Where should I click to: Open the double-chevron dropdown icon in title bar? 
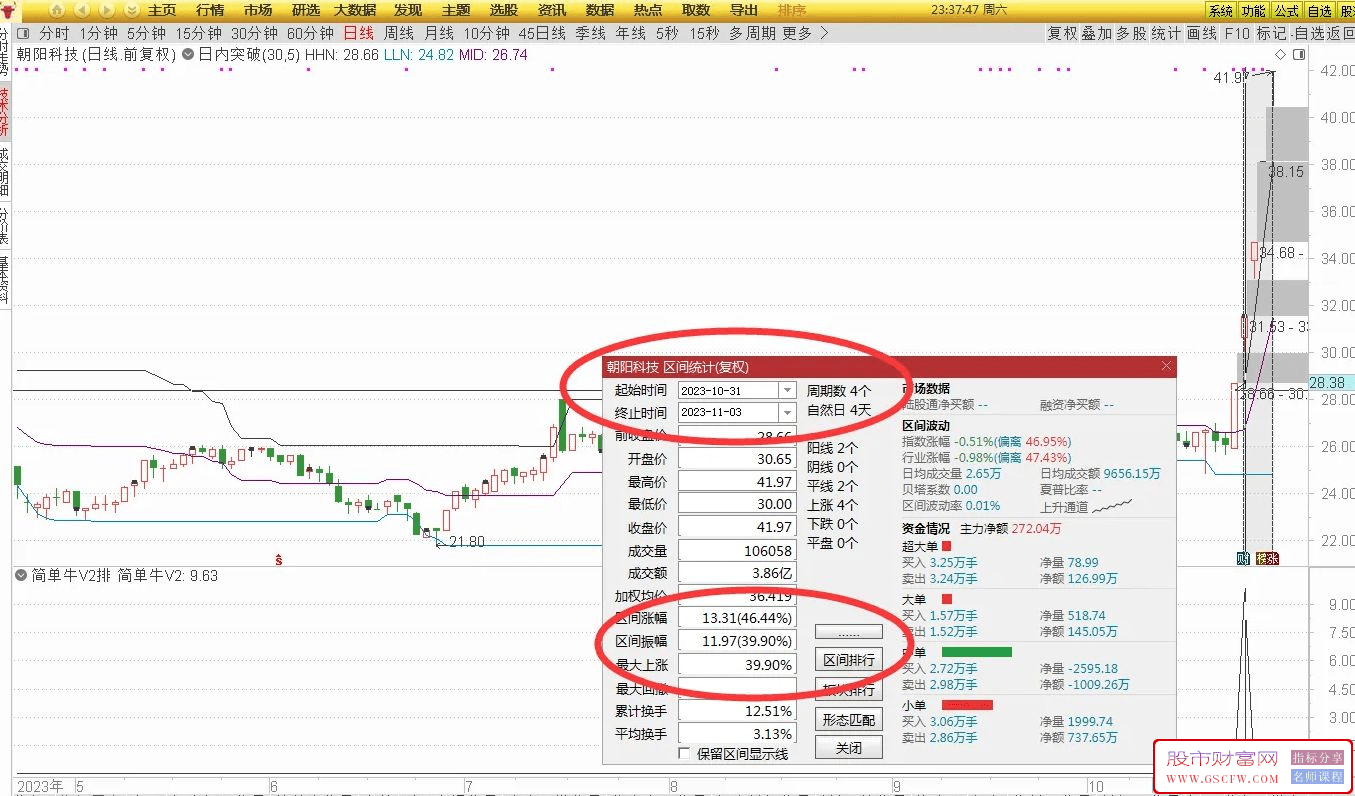(x=132, y=10)
